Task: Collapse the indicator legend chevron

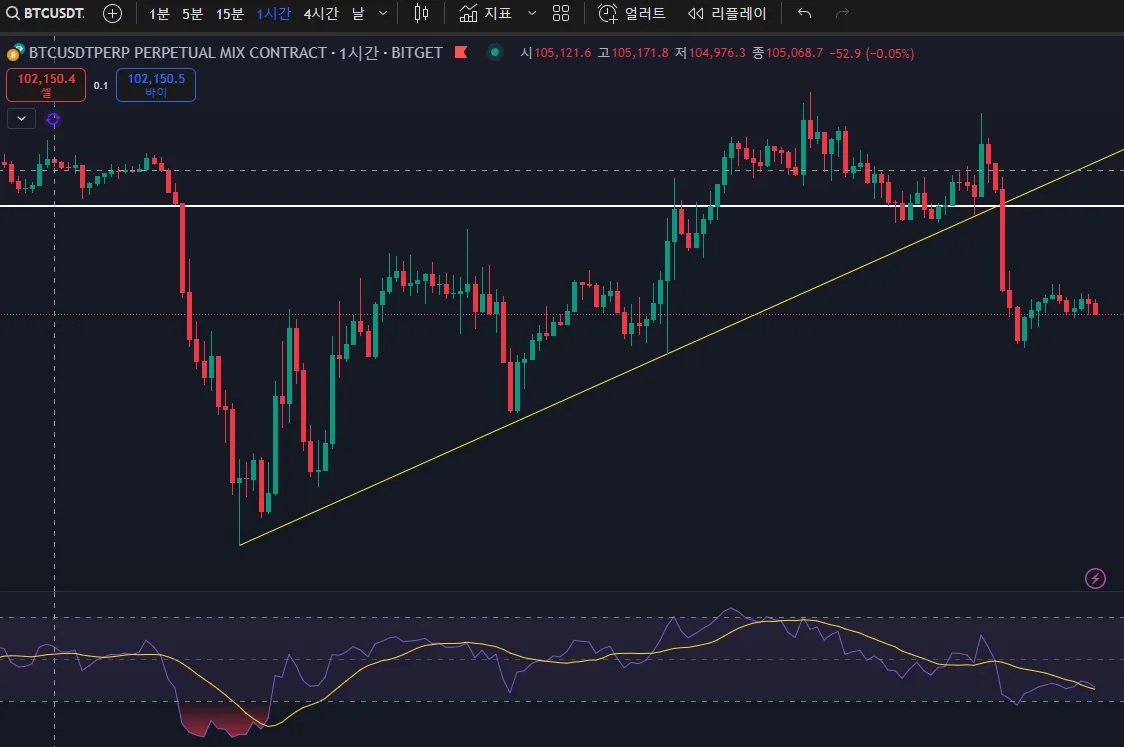Action: pyautogui.click(x=22, y=118)
